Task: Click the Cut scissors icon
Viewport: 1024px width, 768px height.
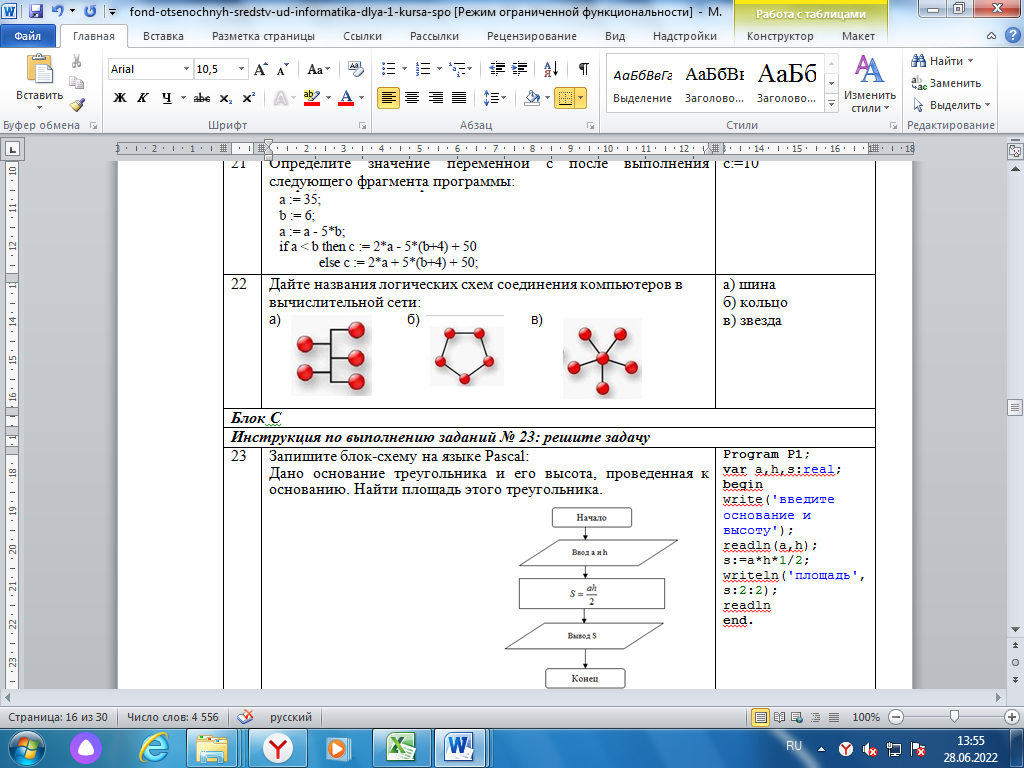Action: [76, 61]
